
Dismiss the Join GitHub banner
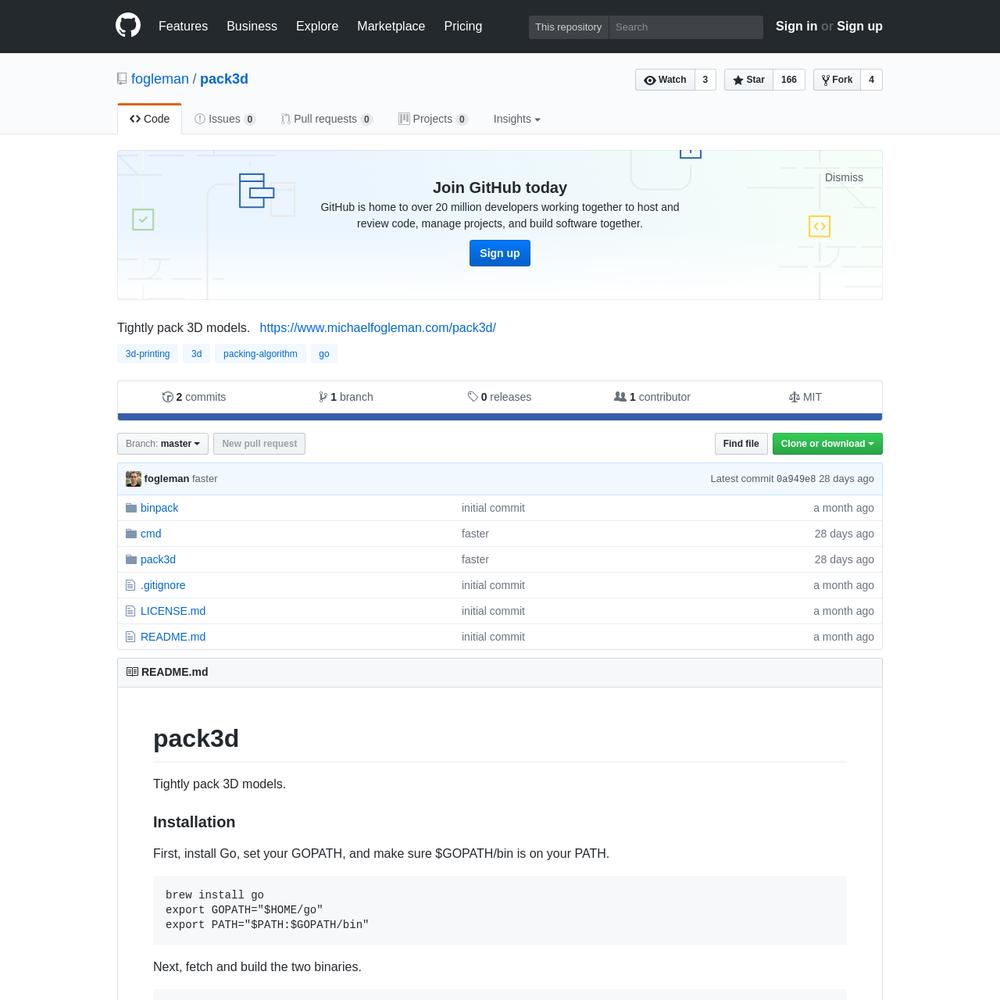pos(843,177)
